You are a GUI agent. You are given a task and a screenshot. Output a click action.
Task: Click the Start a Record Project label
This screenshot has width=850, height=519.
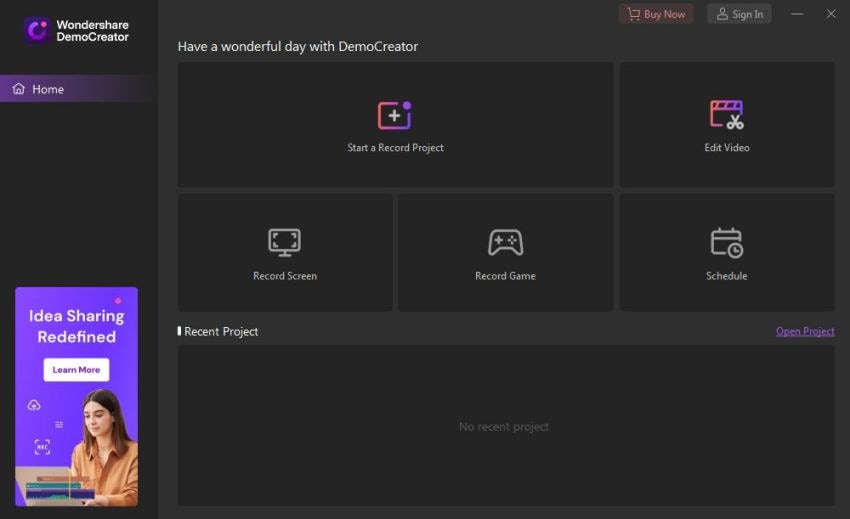[395, 148]
